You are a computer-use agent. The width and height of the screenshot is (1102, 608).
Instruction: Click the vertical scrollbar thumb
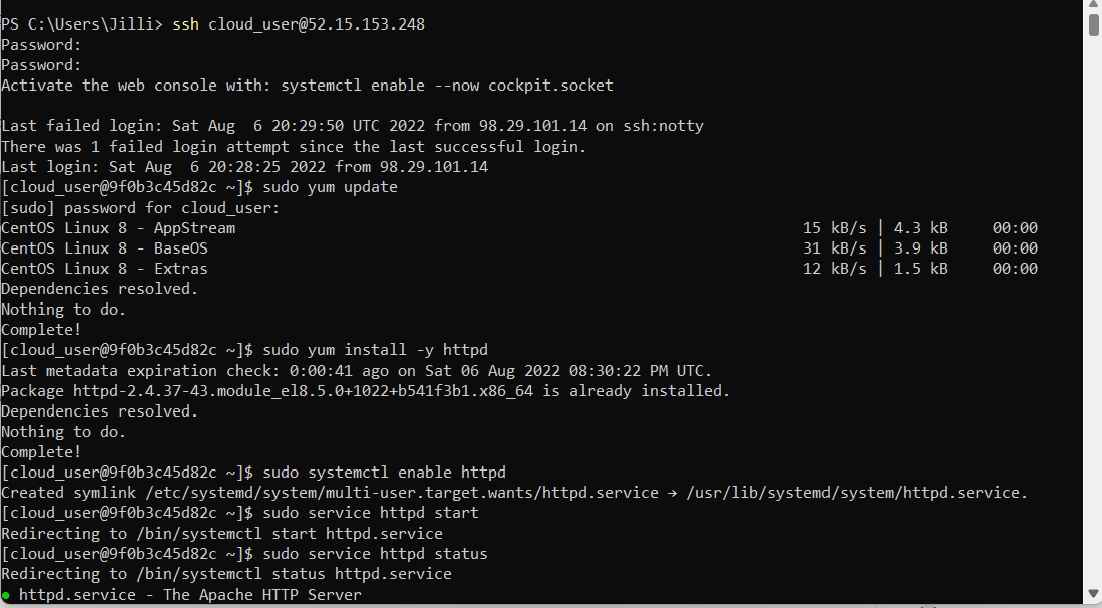coord(1094,23)
